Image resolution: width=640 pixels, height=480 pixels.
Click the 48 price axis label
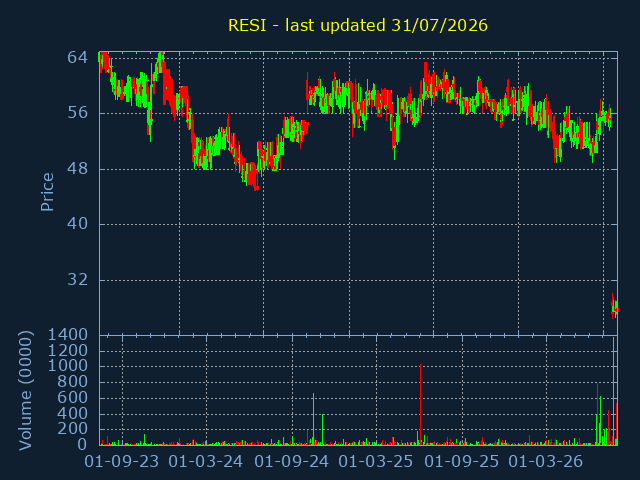coord(78,169)
